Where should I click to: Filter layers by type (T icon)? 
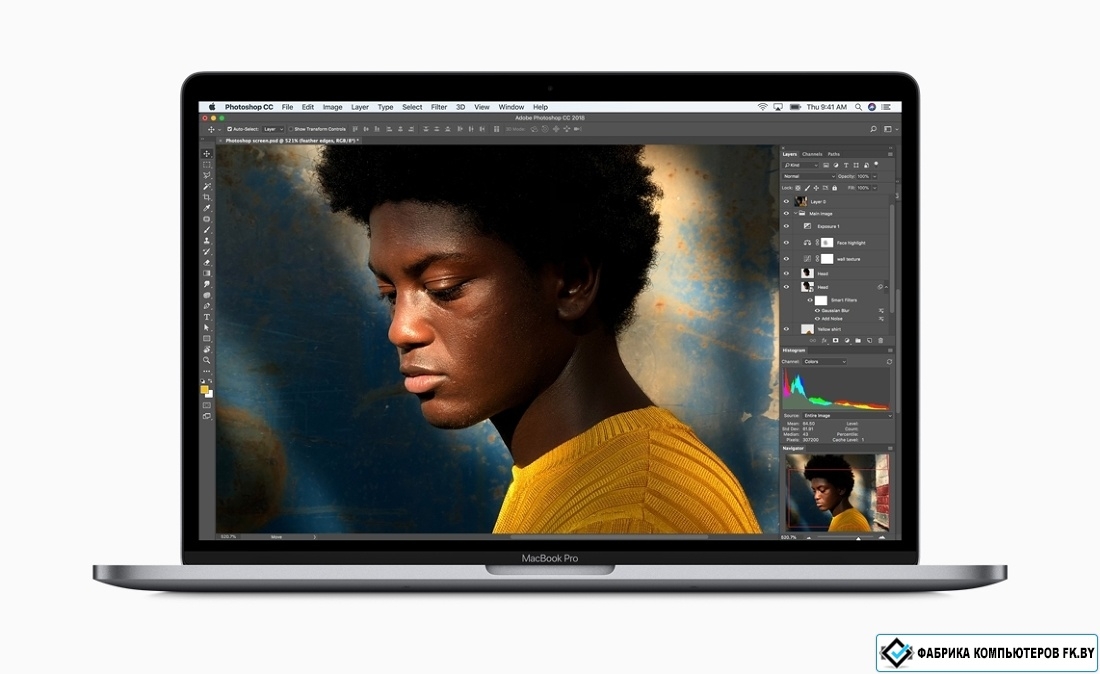click(846, 166)
